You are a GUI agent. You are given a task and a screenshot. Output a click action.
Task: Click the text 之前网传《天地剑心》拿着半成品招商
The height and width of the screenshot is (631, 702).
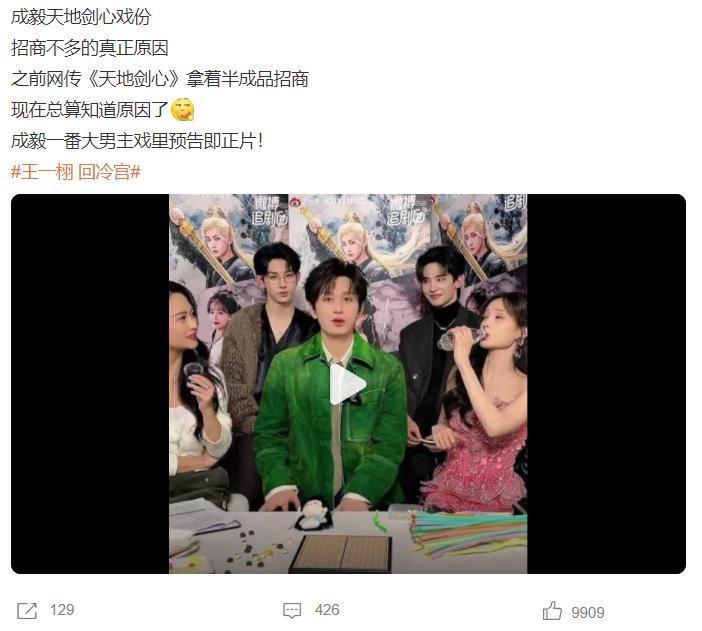point(160,79)
